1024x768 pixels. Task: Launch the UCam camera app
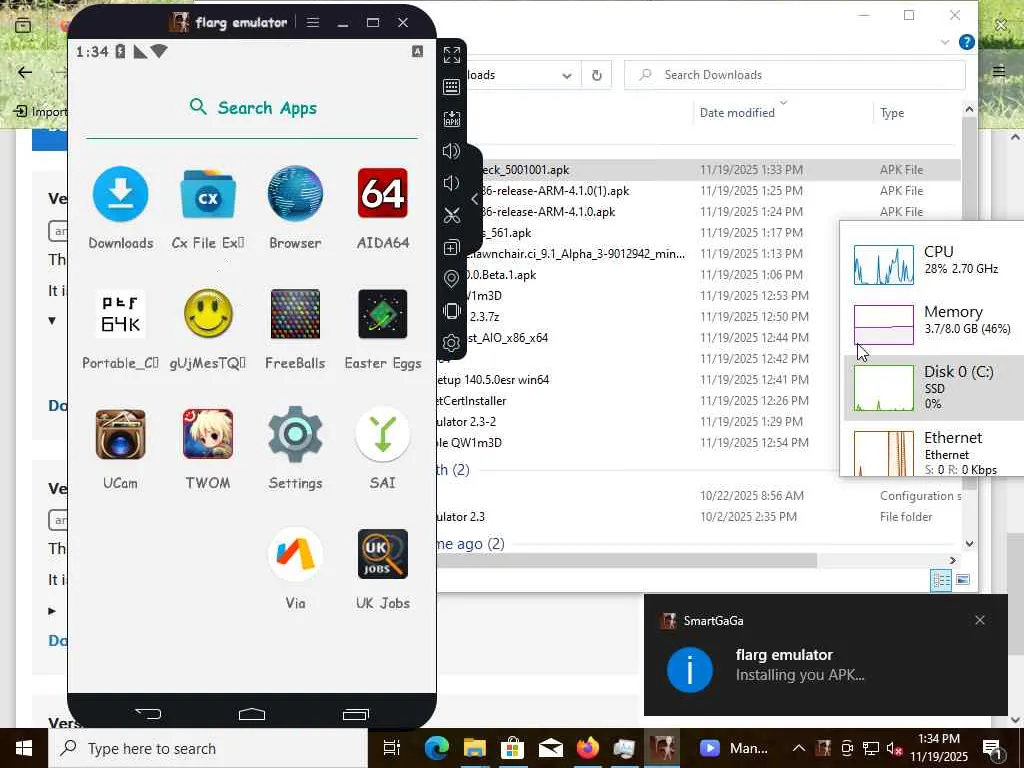[x=120, y=435]
